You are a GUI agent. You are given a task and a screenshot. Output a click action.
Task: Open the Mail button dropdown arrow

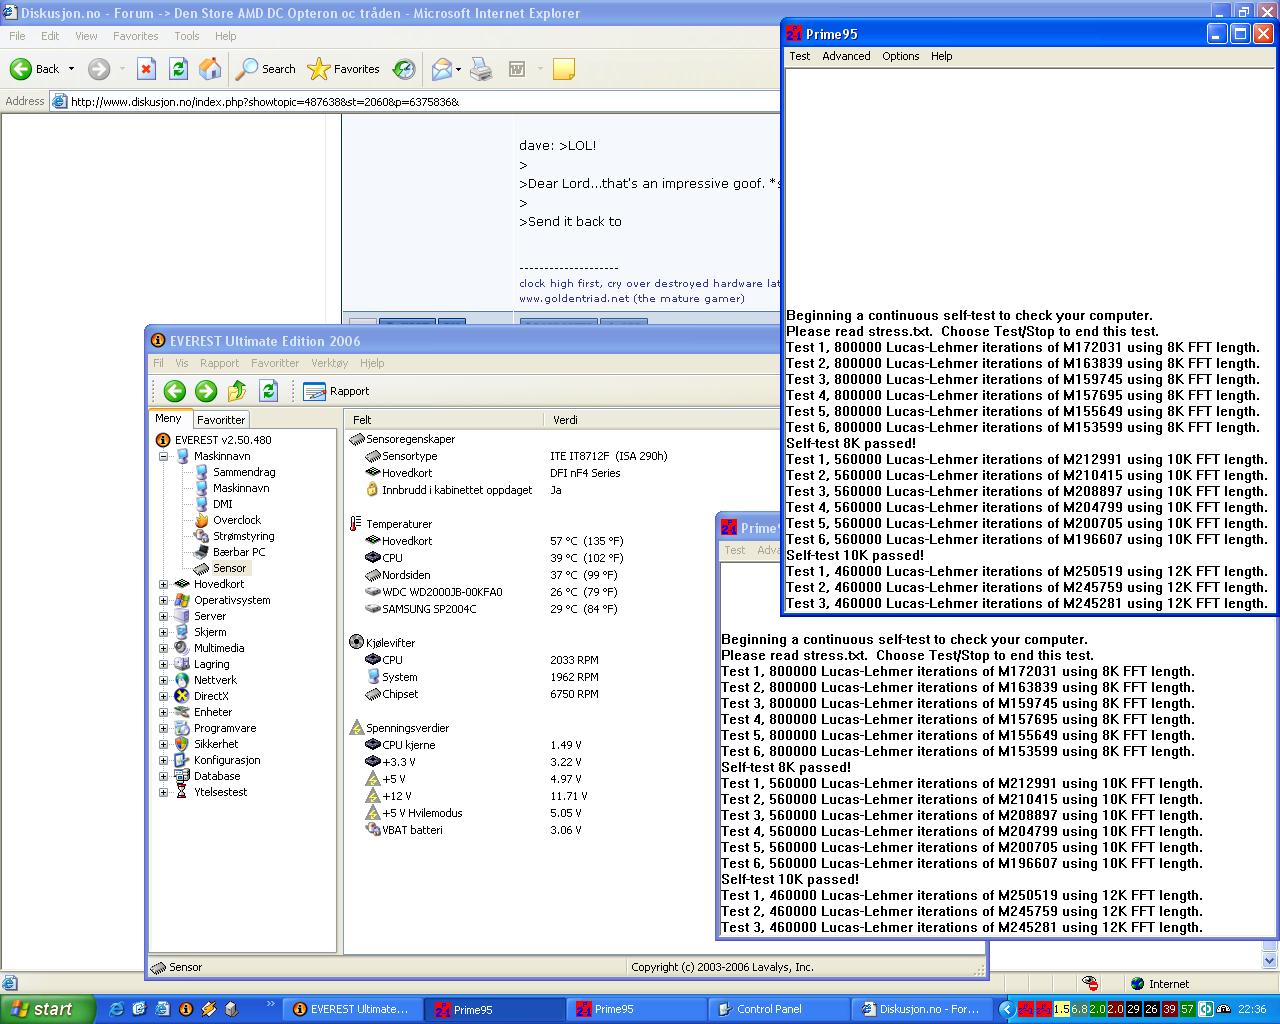pyautogui.click(x=458, y=69)
